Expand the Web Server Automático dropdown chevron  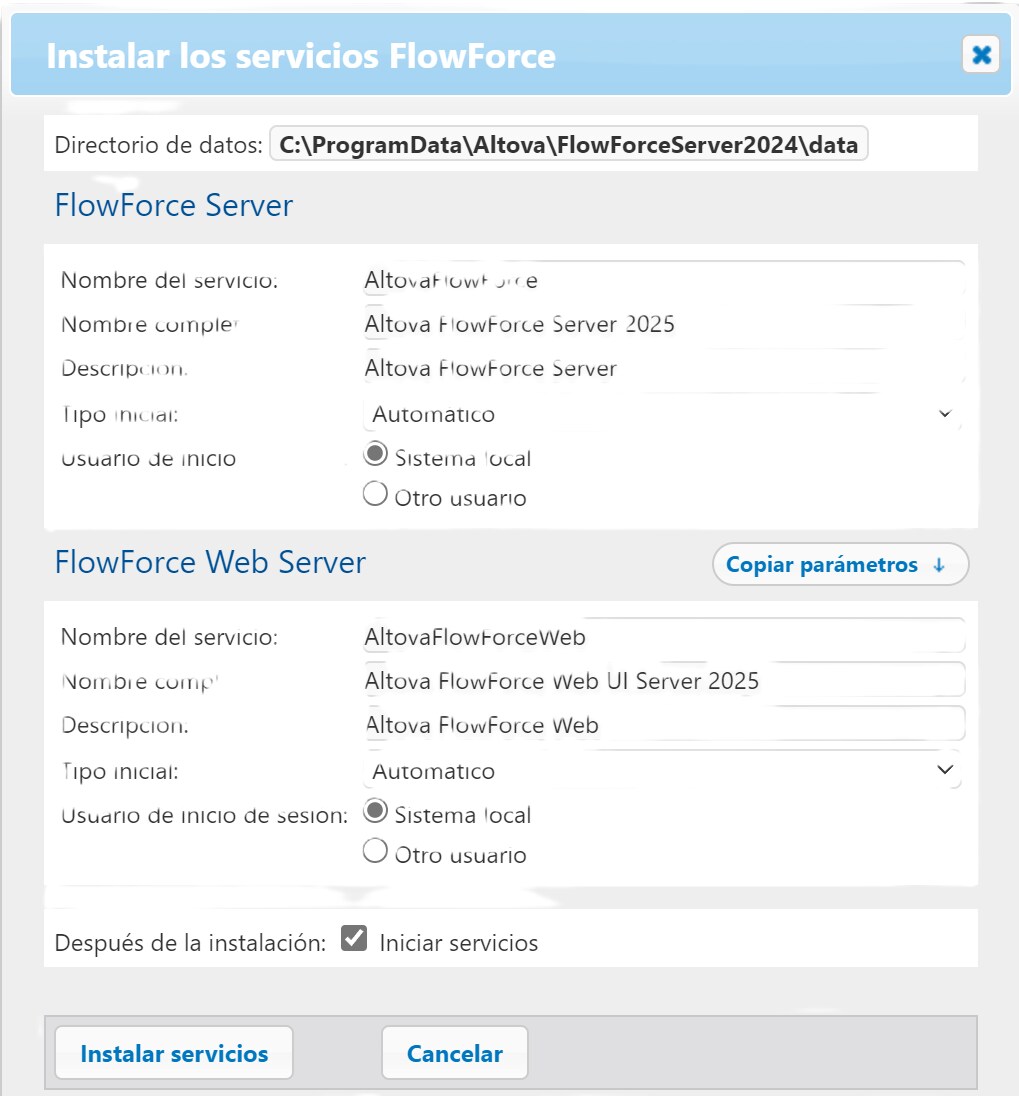tap(945, 770)
